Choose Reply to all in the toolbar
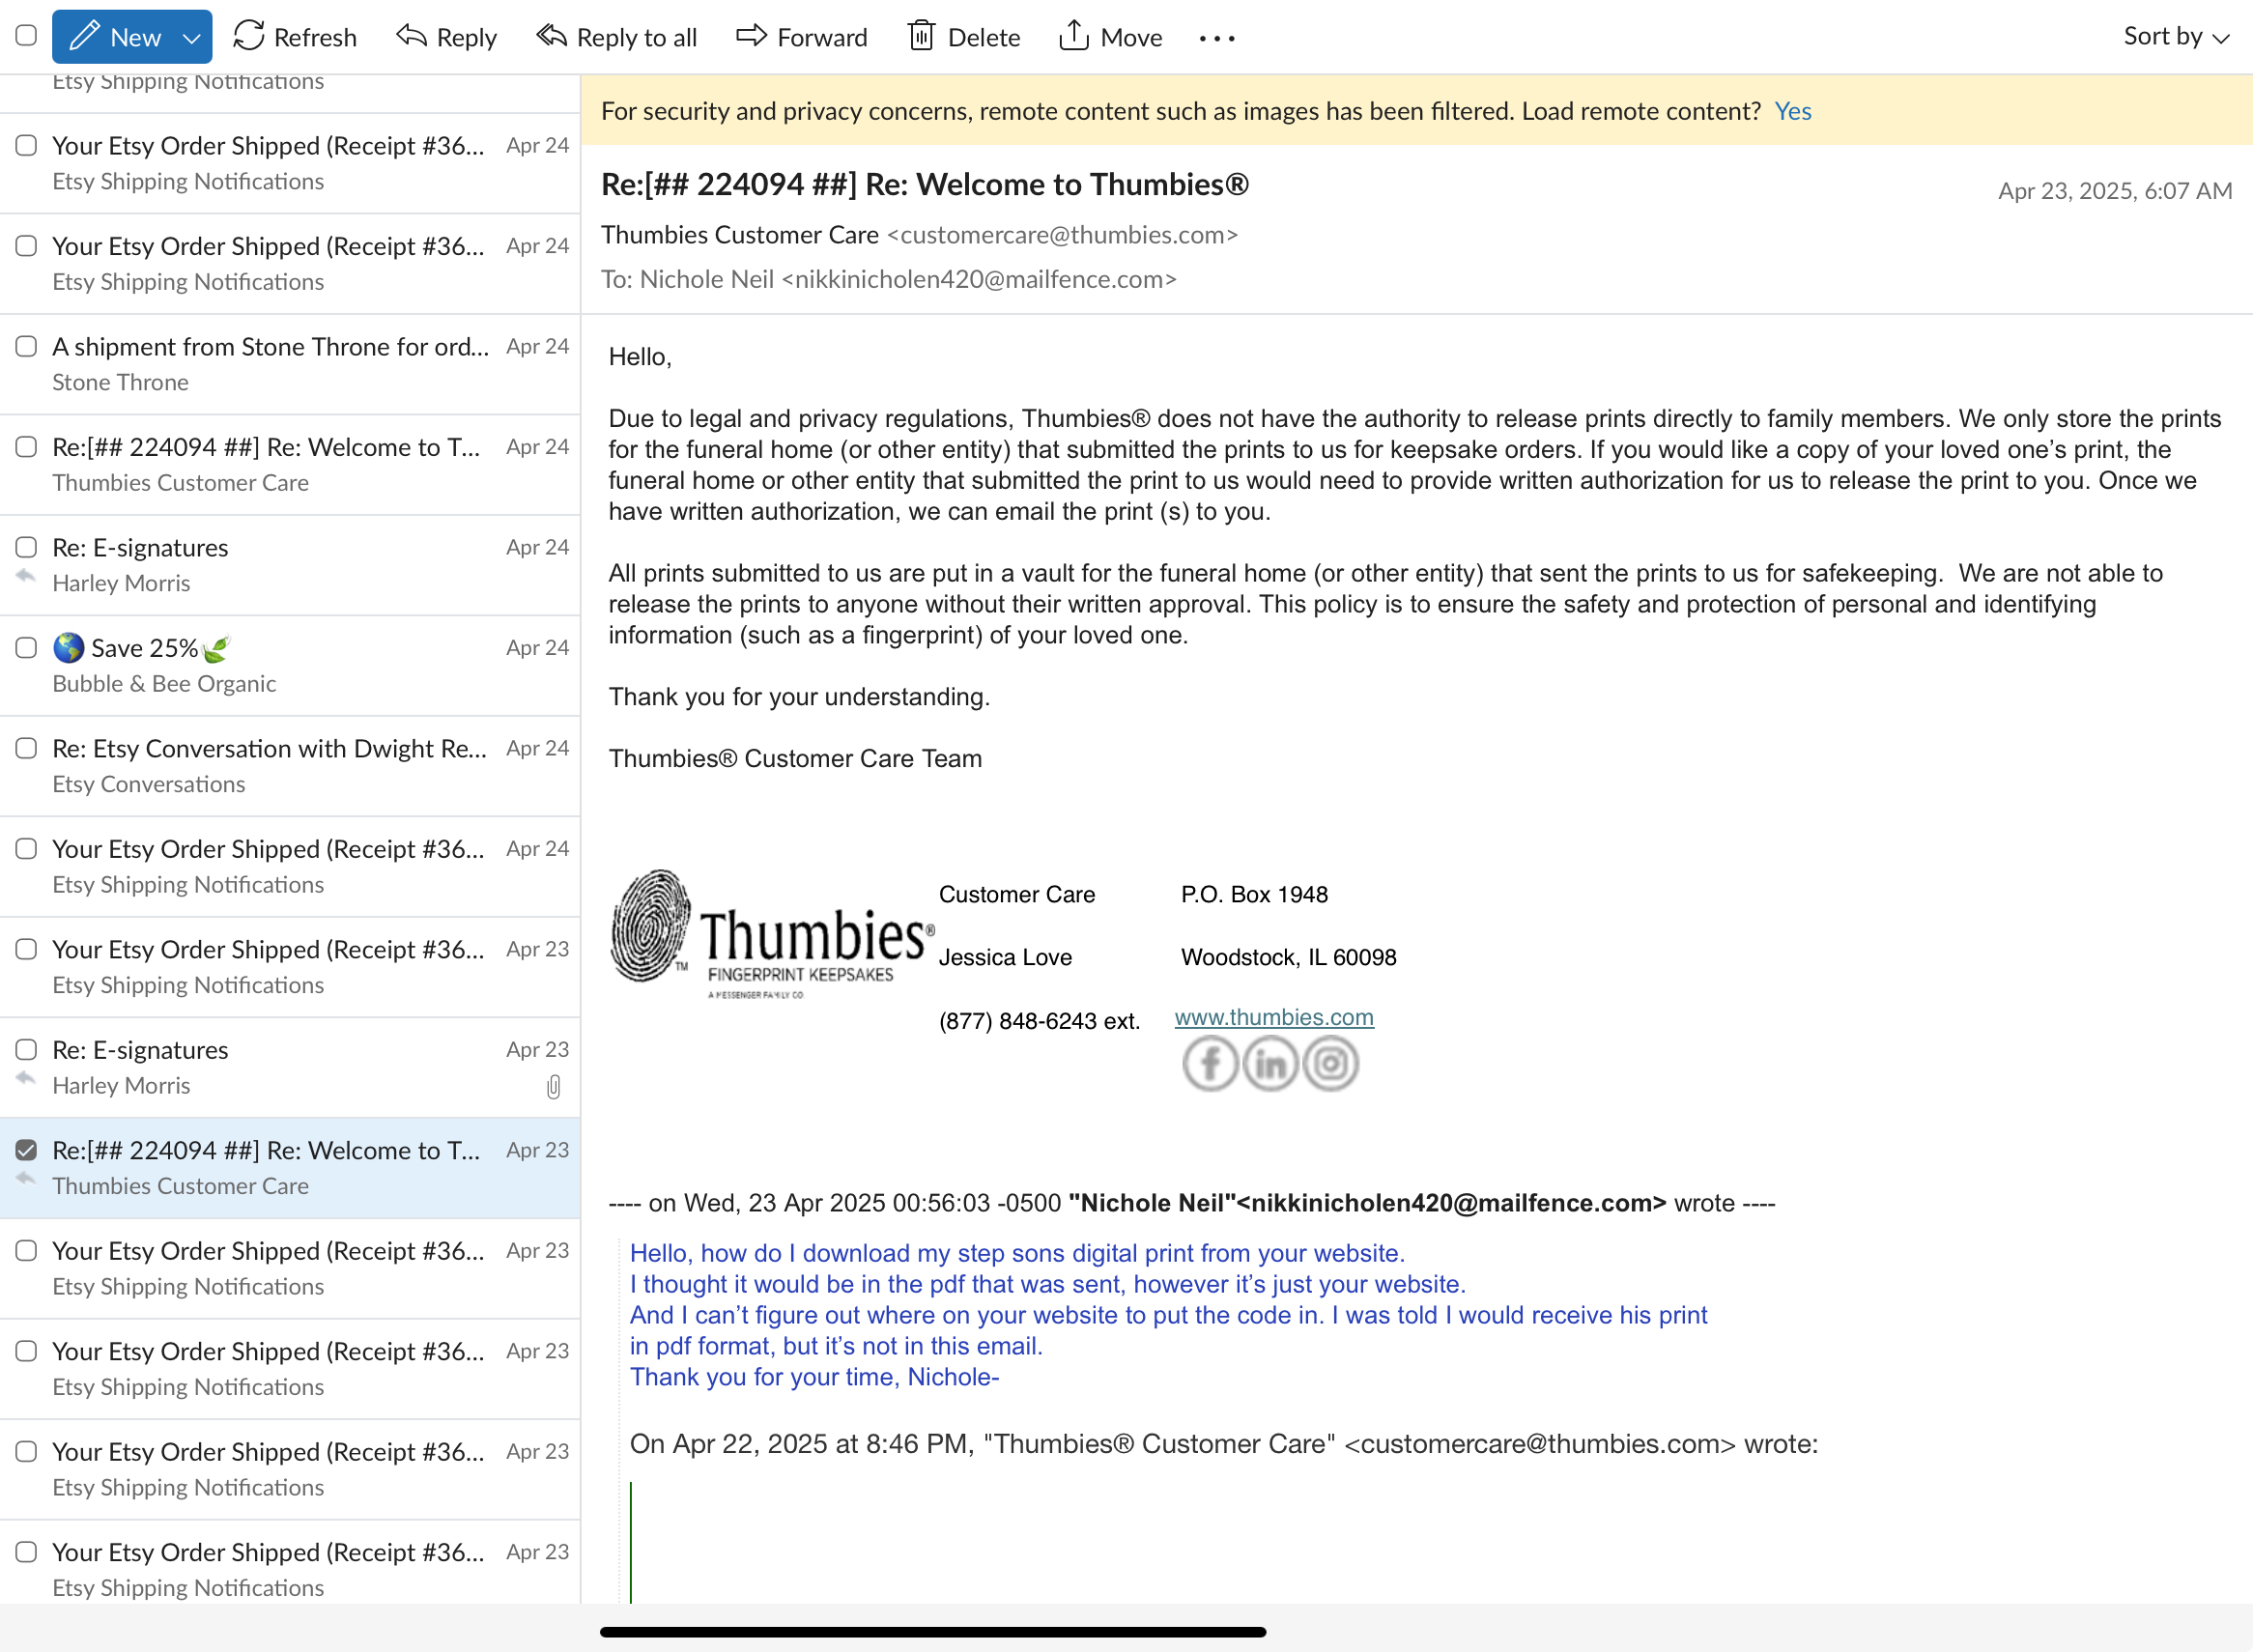This screenshot has width=2253, height=1652. (x=616, y=37)
